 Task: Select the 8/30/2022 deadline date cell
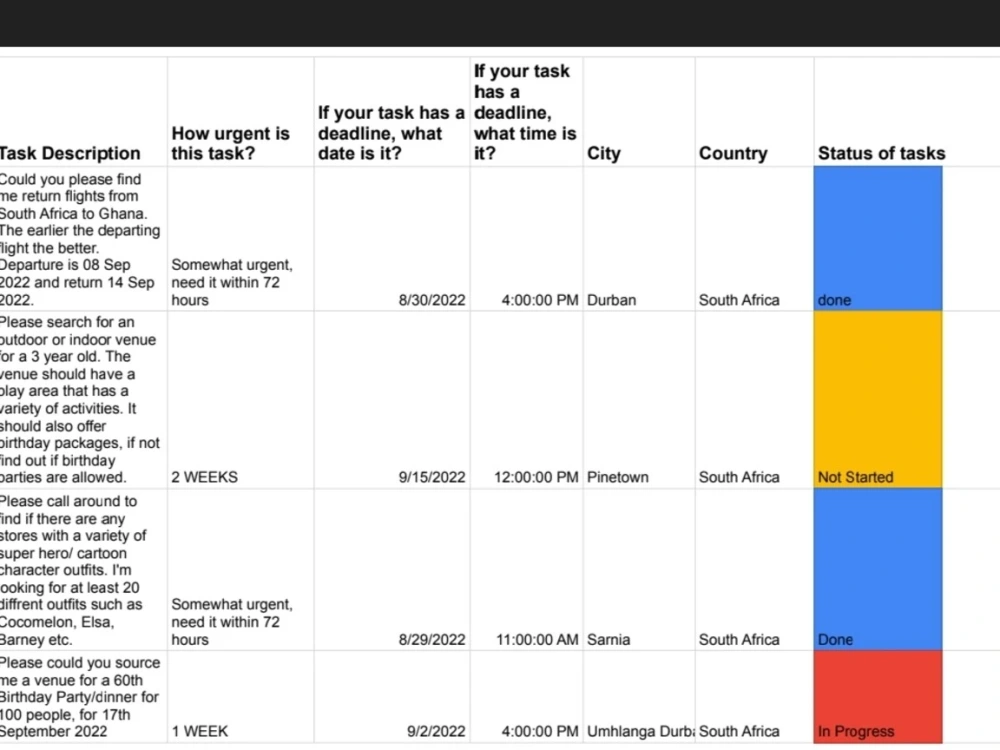(392, 239)
